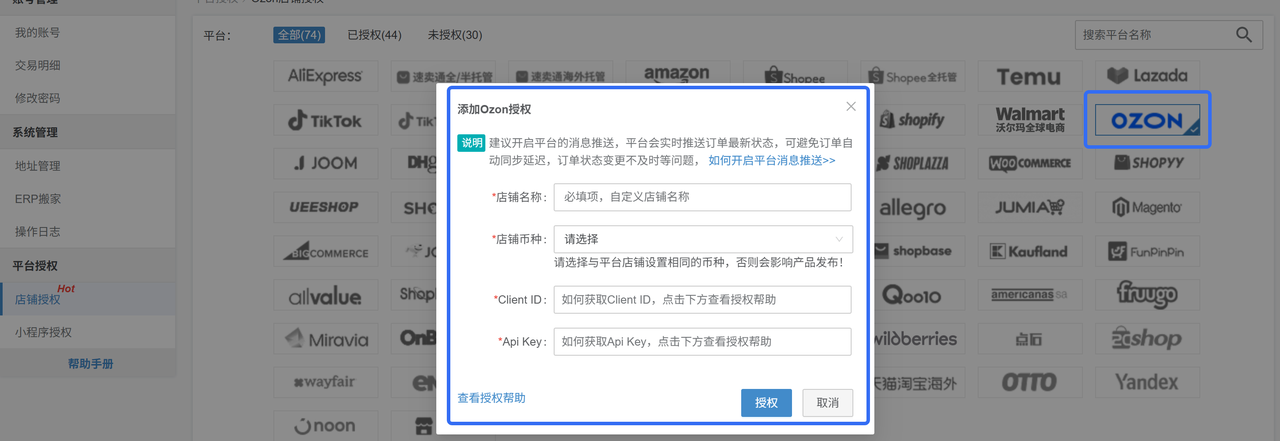
Task: Pick the 点石 platform logo
Action: (x=1029, y=340)
